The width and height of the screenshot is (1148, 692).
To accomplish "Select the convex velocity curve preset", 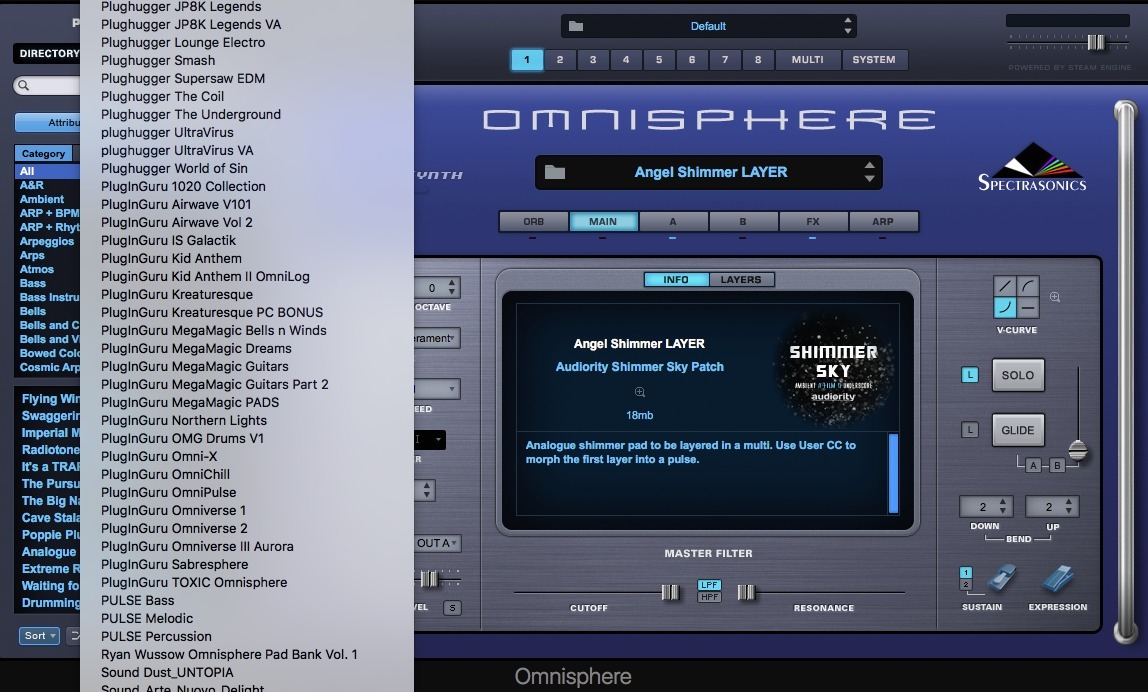I will pos(1028,286).
